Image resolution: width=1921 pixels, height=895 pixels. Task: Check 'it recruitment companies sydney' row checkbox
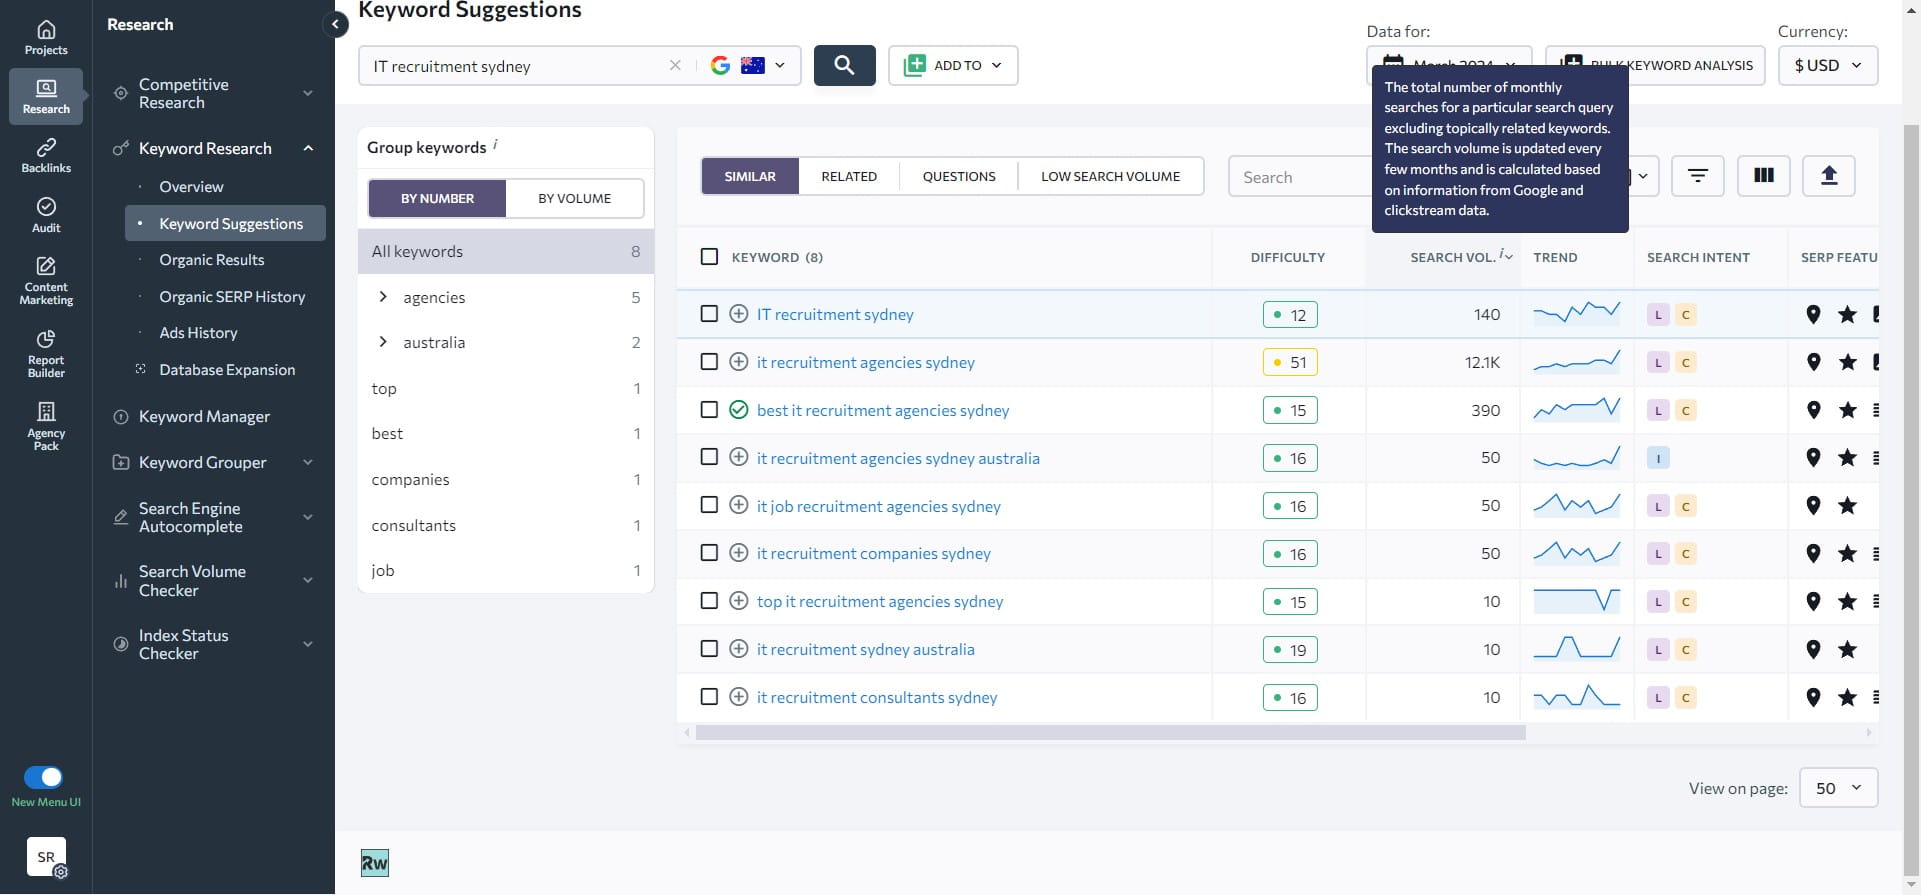tap(709, 553)
